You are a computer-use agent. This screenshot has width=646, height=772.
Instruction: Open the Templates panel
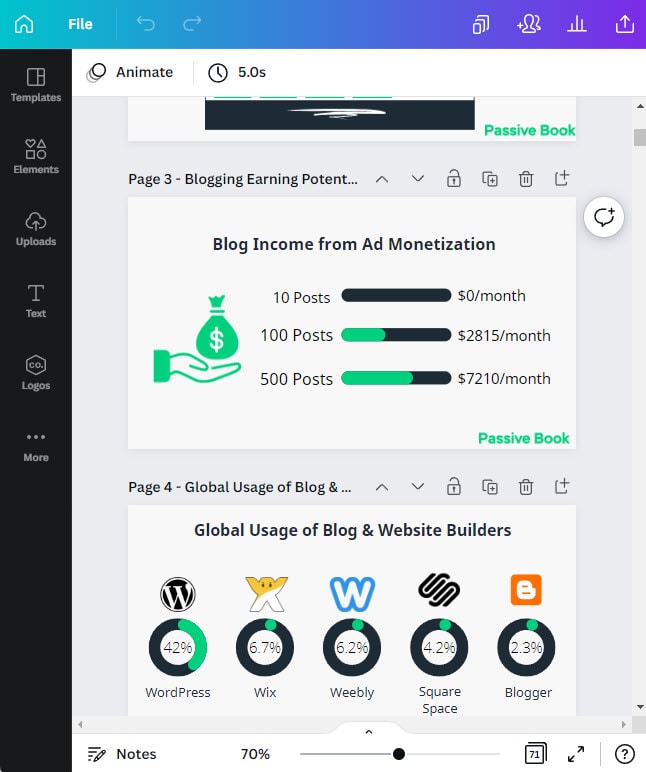tap(36, 85)
